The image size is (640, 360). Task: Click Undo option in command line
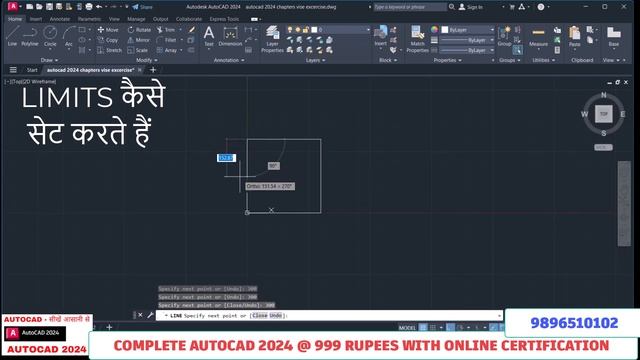coord(276,316)
